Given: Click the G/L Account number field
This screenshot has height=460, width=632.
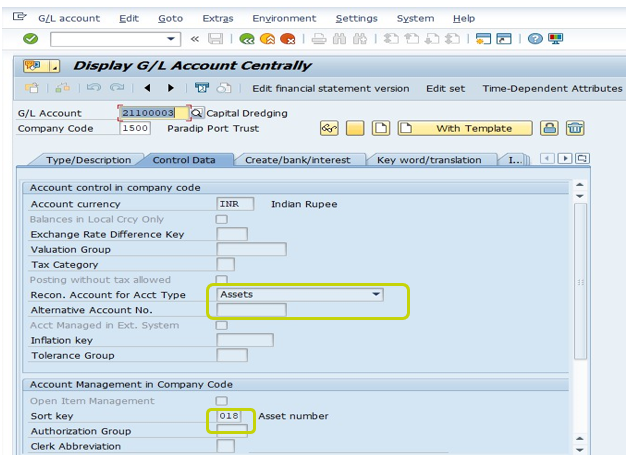Looking at the screenshot, I should pyautogui.click(x=154, y=113).
